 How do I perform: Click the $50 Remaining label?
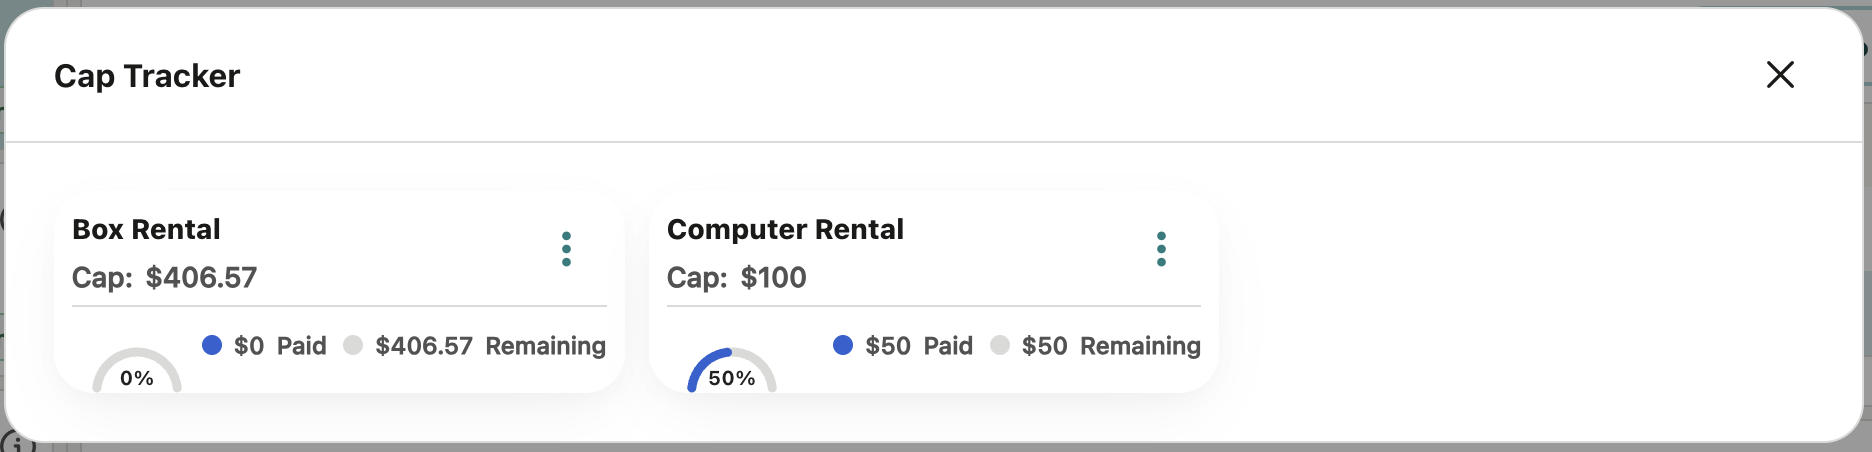click(1111, 346)
